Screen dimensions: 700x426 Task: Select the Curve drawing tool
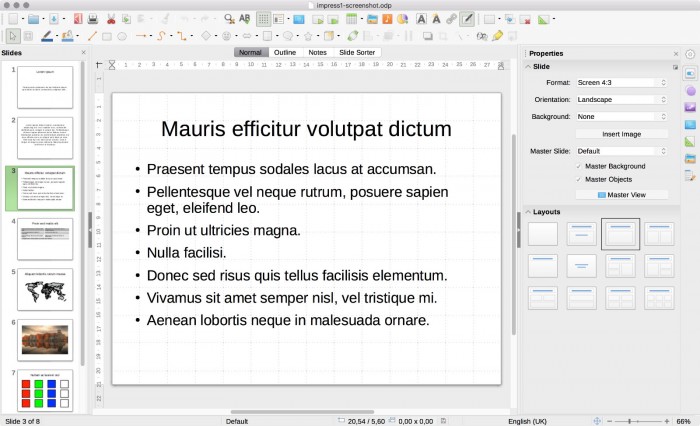coord(161,36)
